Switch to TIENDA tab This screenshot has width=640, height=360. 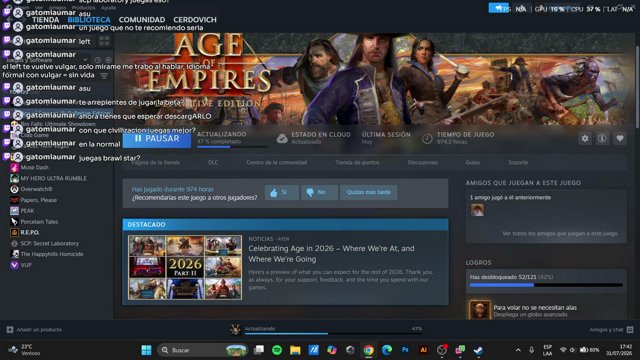(x=45, y=20)
